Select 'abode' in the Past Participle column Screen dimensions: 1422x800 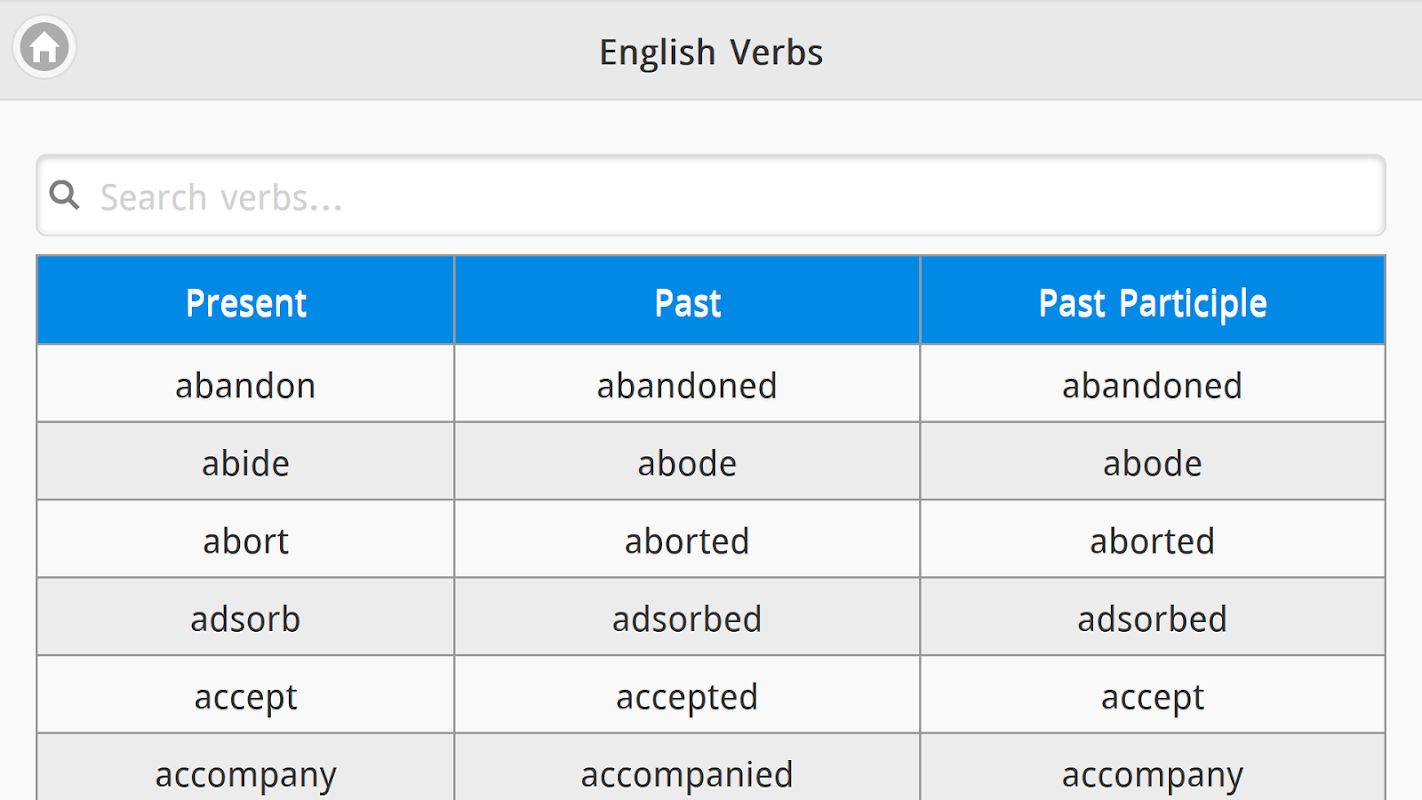tap(1152, 464)
